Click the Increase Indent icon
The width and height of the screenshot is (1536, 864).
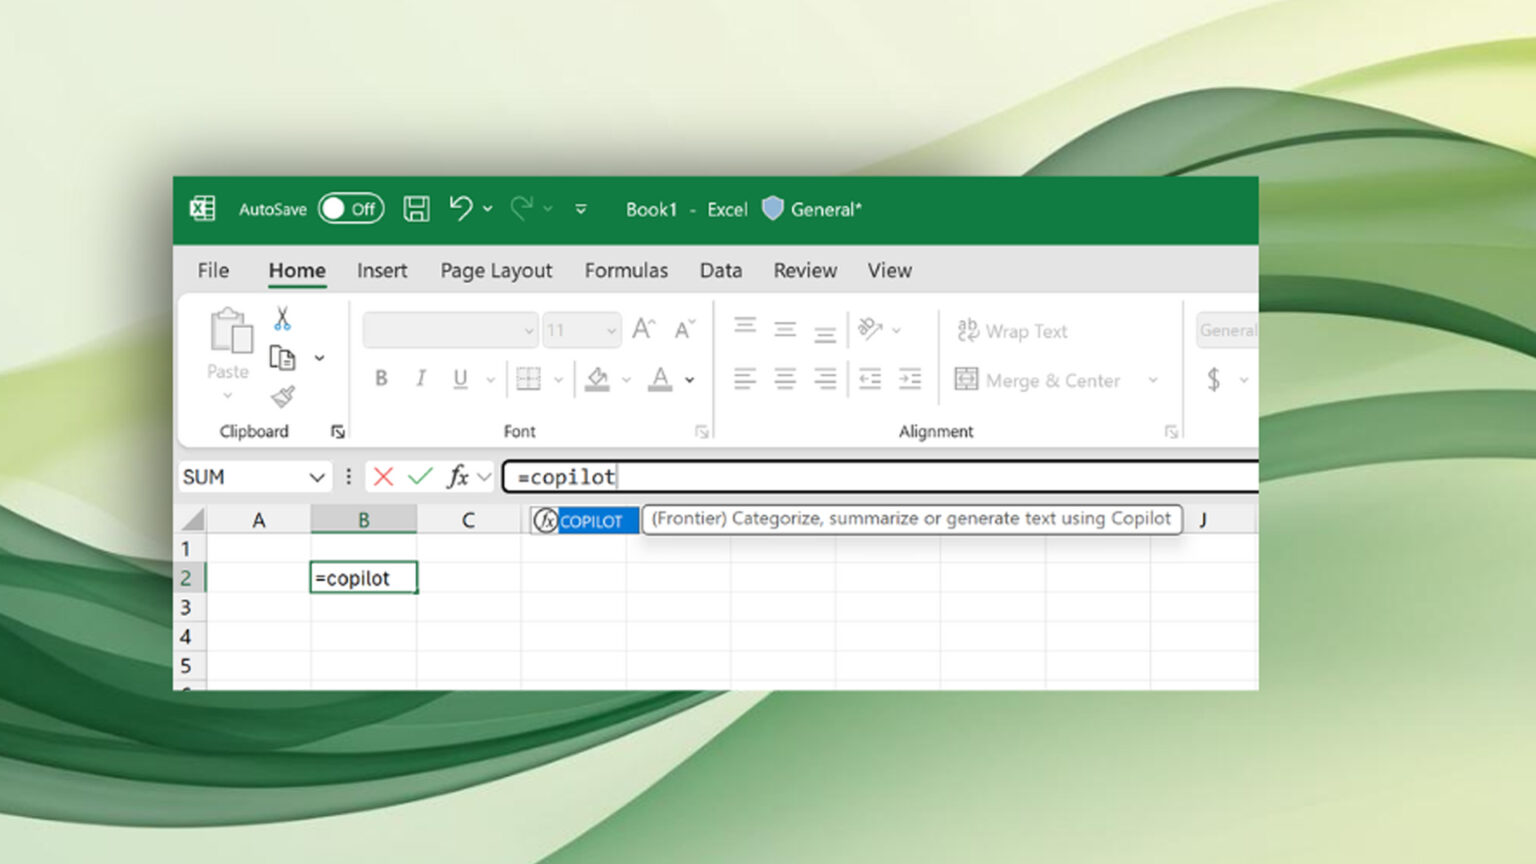coord(910,378)
